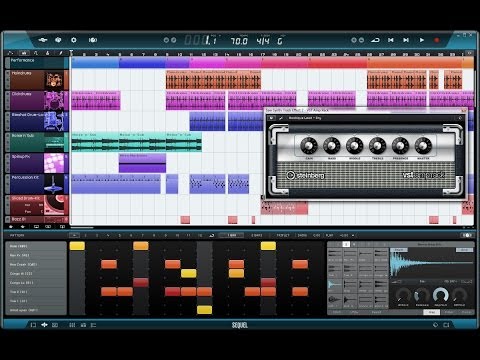Click the red turntable track thumbnail

[54, 205]
